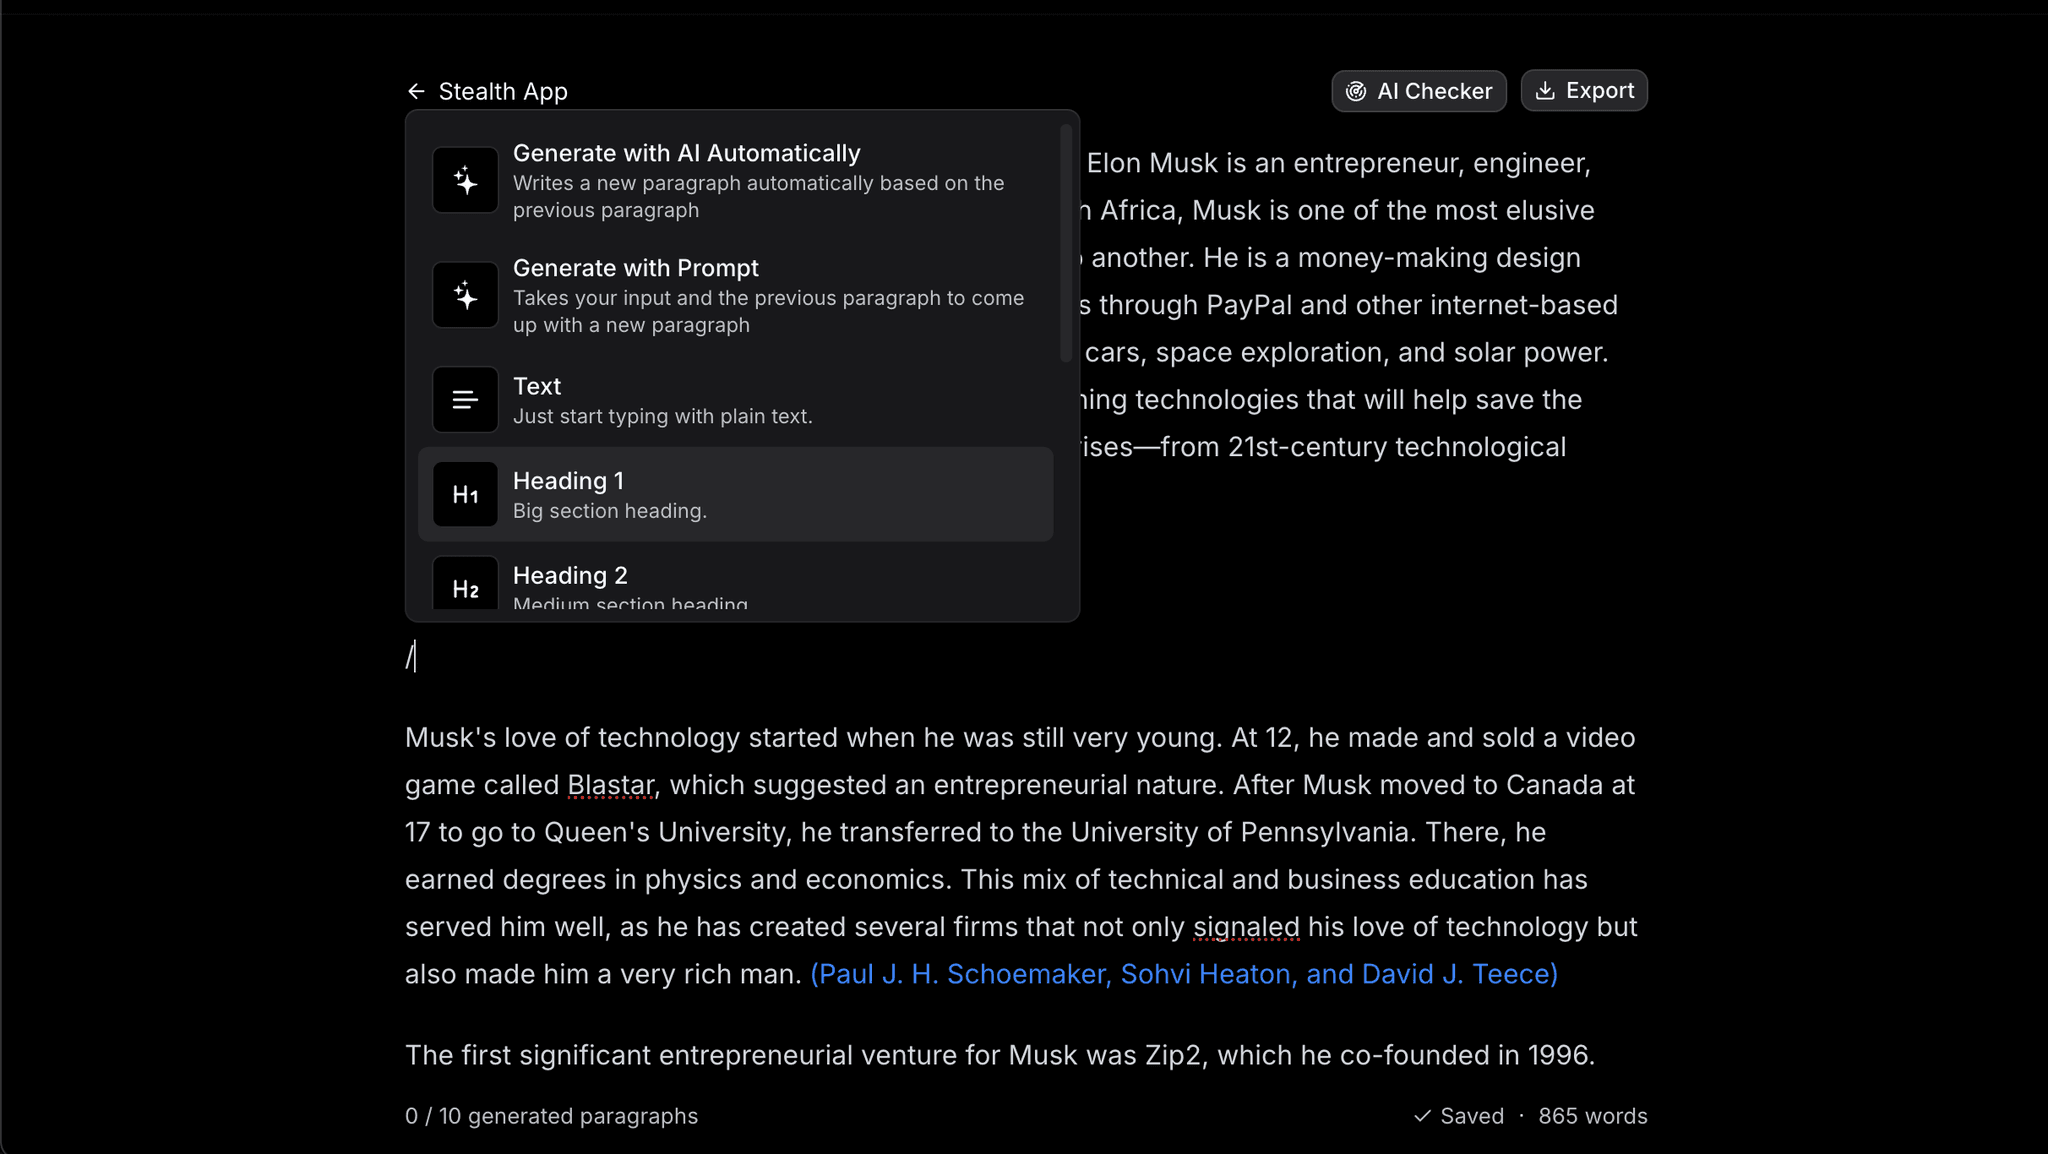Screen dimensions: 2048x1154
Task: Click the sparkle icon for Generate with AI Automatically
Action: (x=464, y=180)
